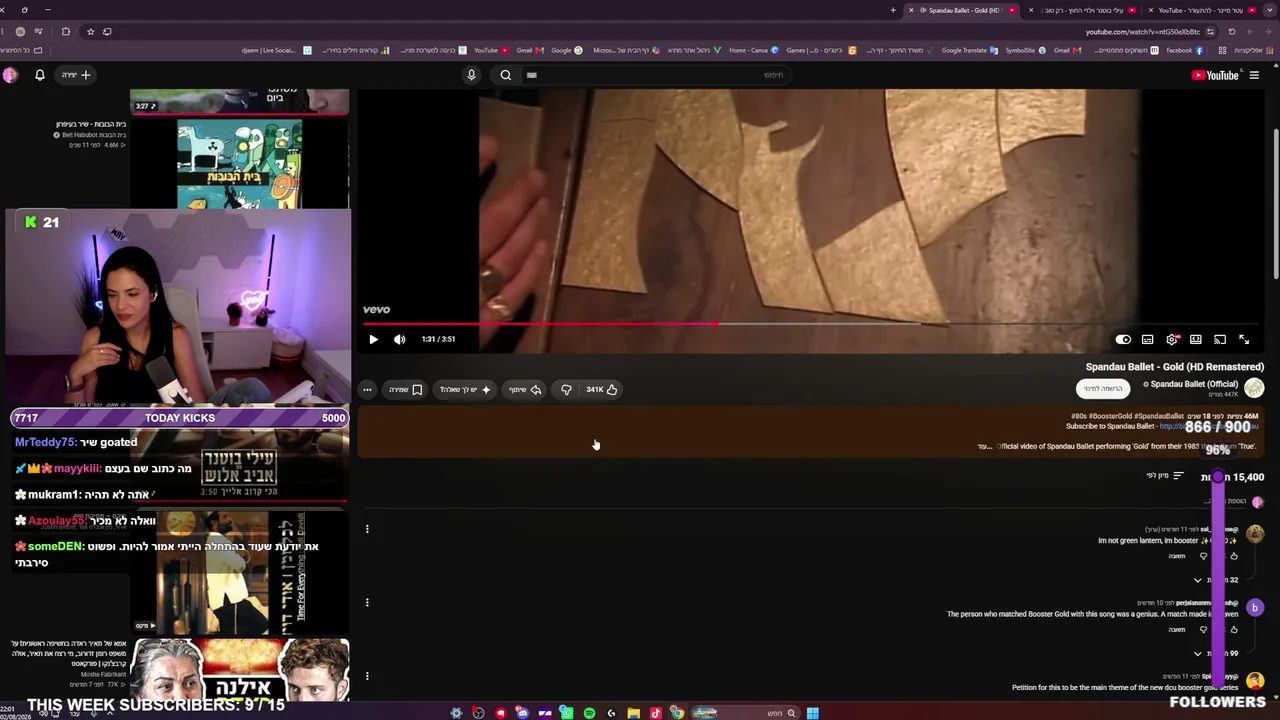Open the YouTube hamburger guide menu
This screenshot has width=1280, height=720.
(1254, 75)
